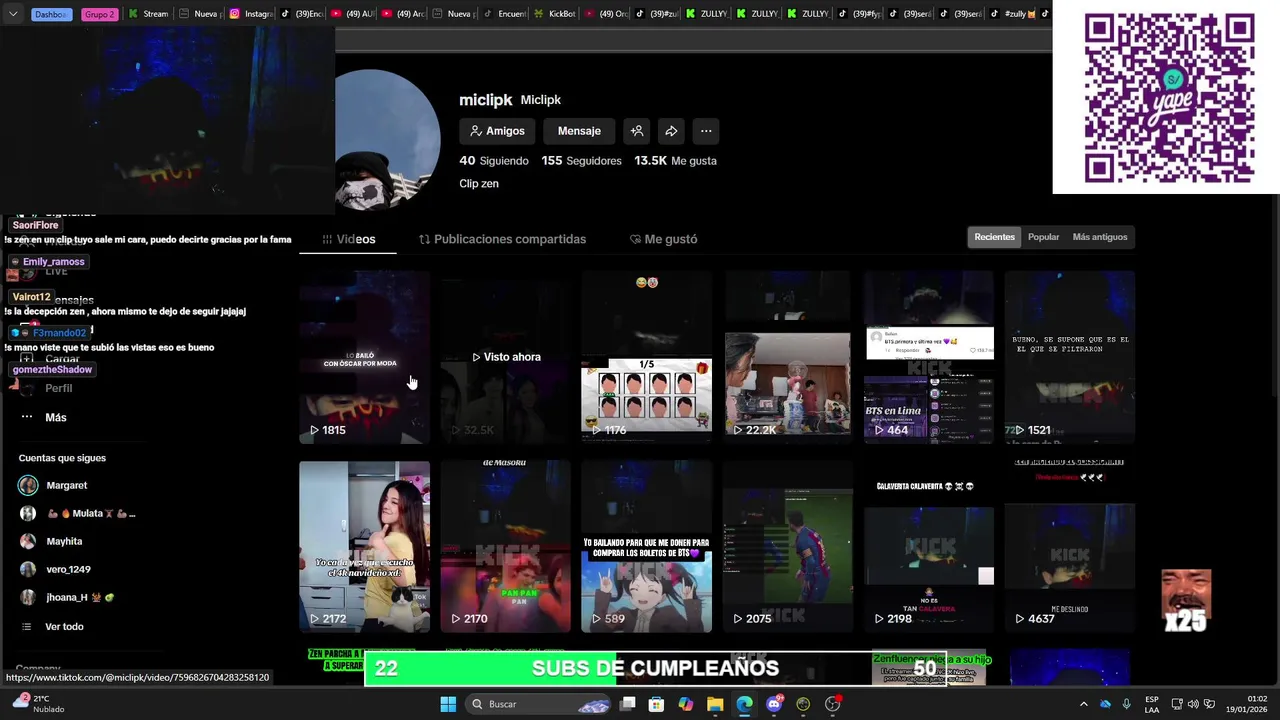Open the video with 1521 views
The image size is (1280, 720).
point(1069,357)
